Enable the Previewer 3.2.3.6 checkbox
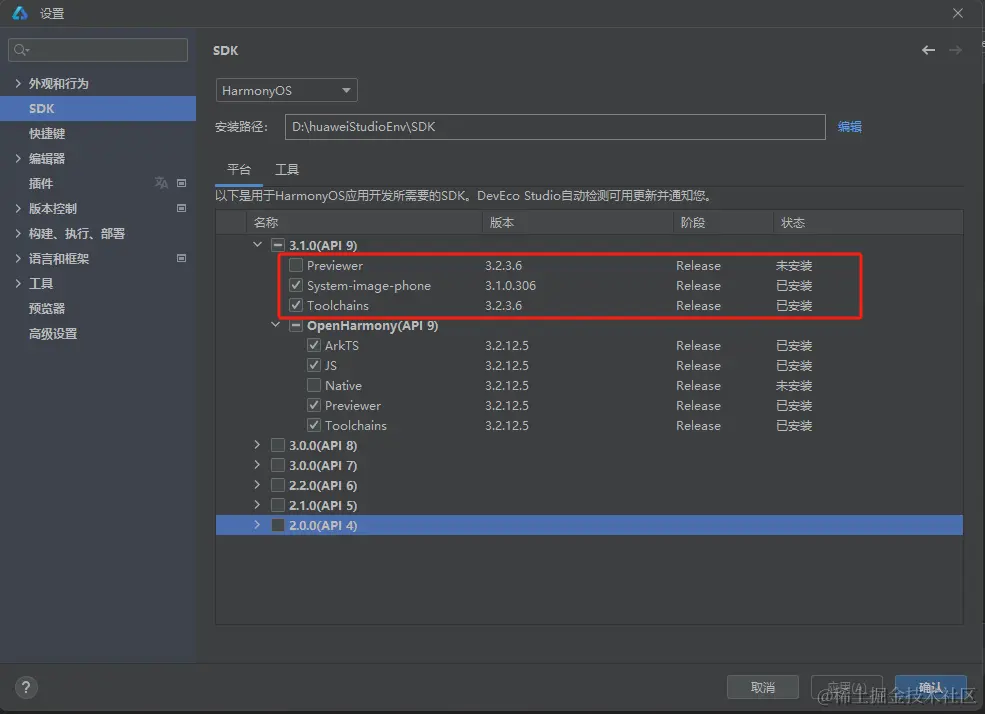The height and width of the screenshot is (714, 985). point(296,265)
